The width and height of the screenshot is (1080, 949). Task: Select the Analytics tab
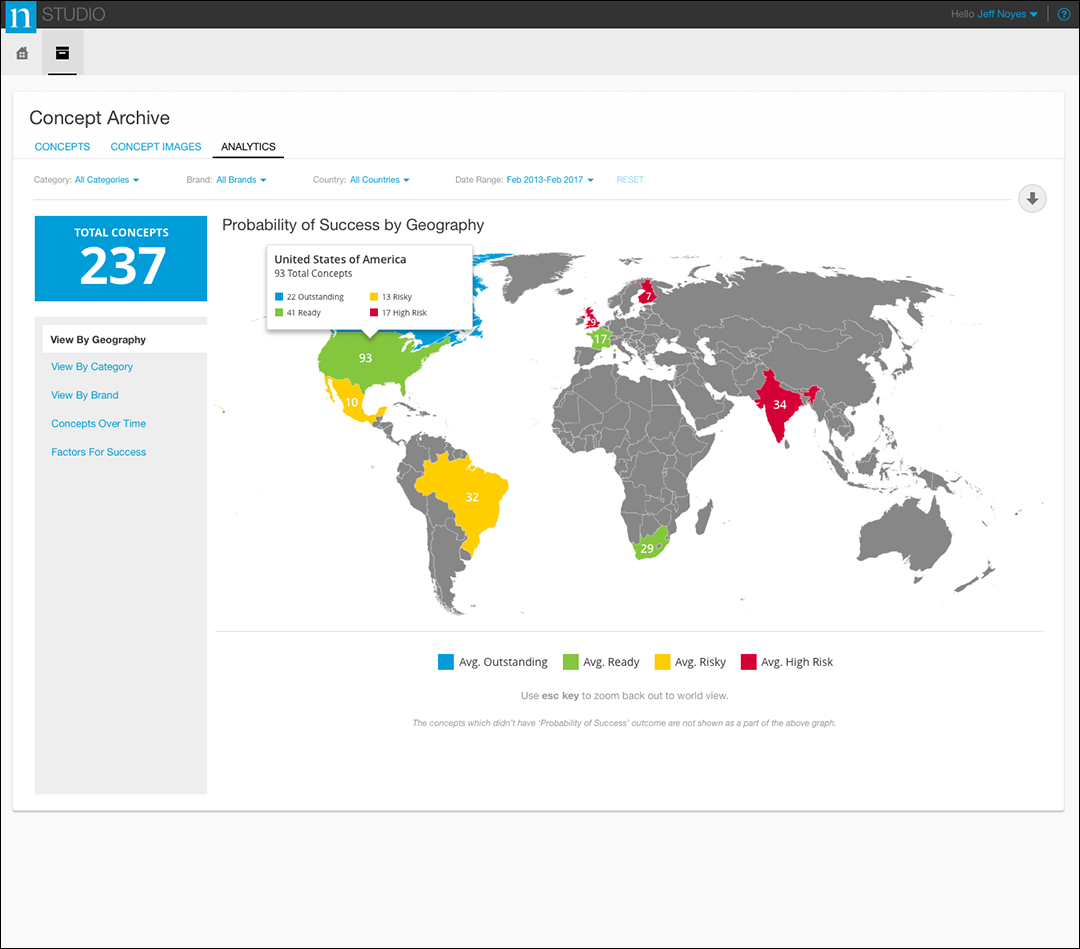pos(248,147)
